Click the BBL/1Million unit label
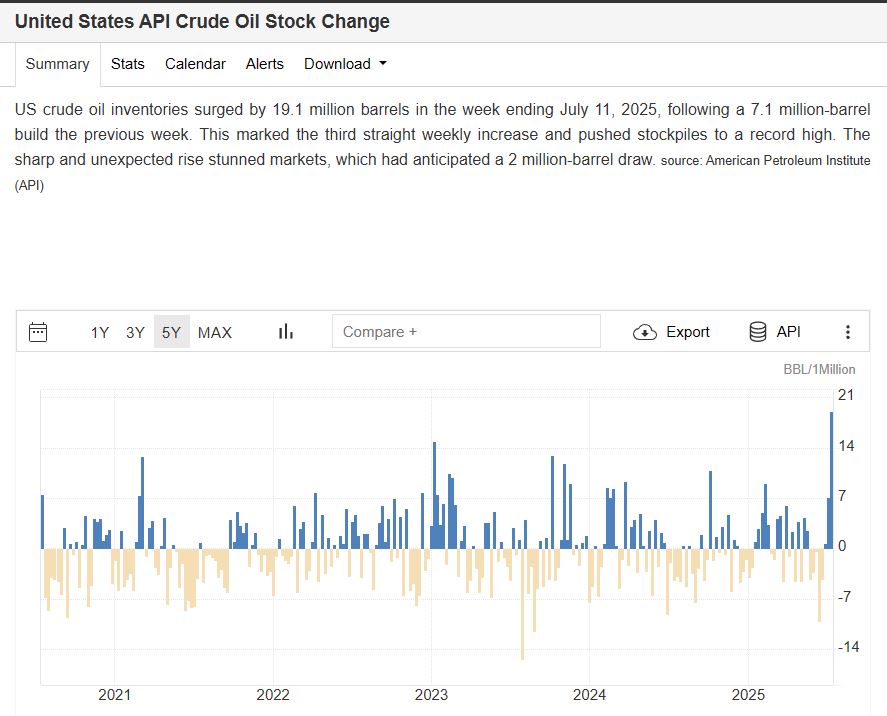887x716 pixels. coord(819,369)
